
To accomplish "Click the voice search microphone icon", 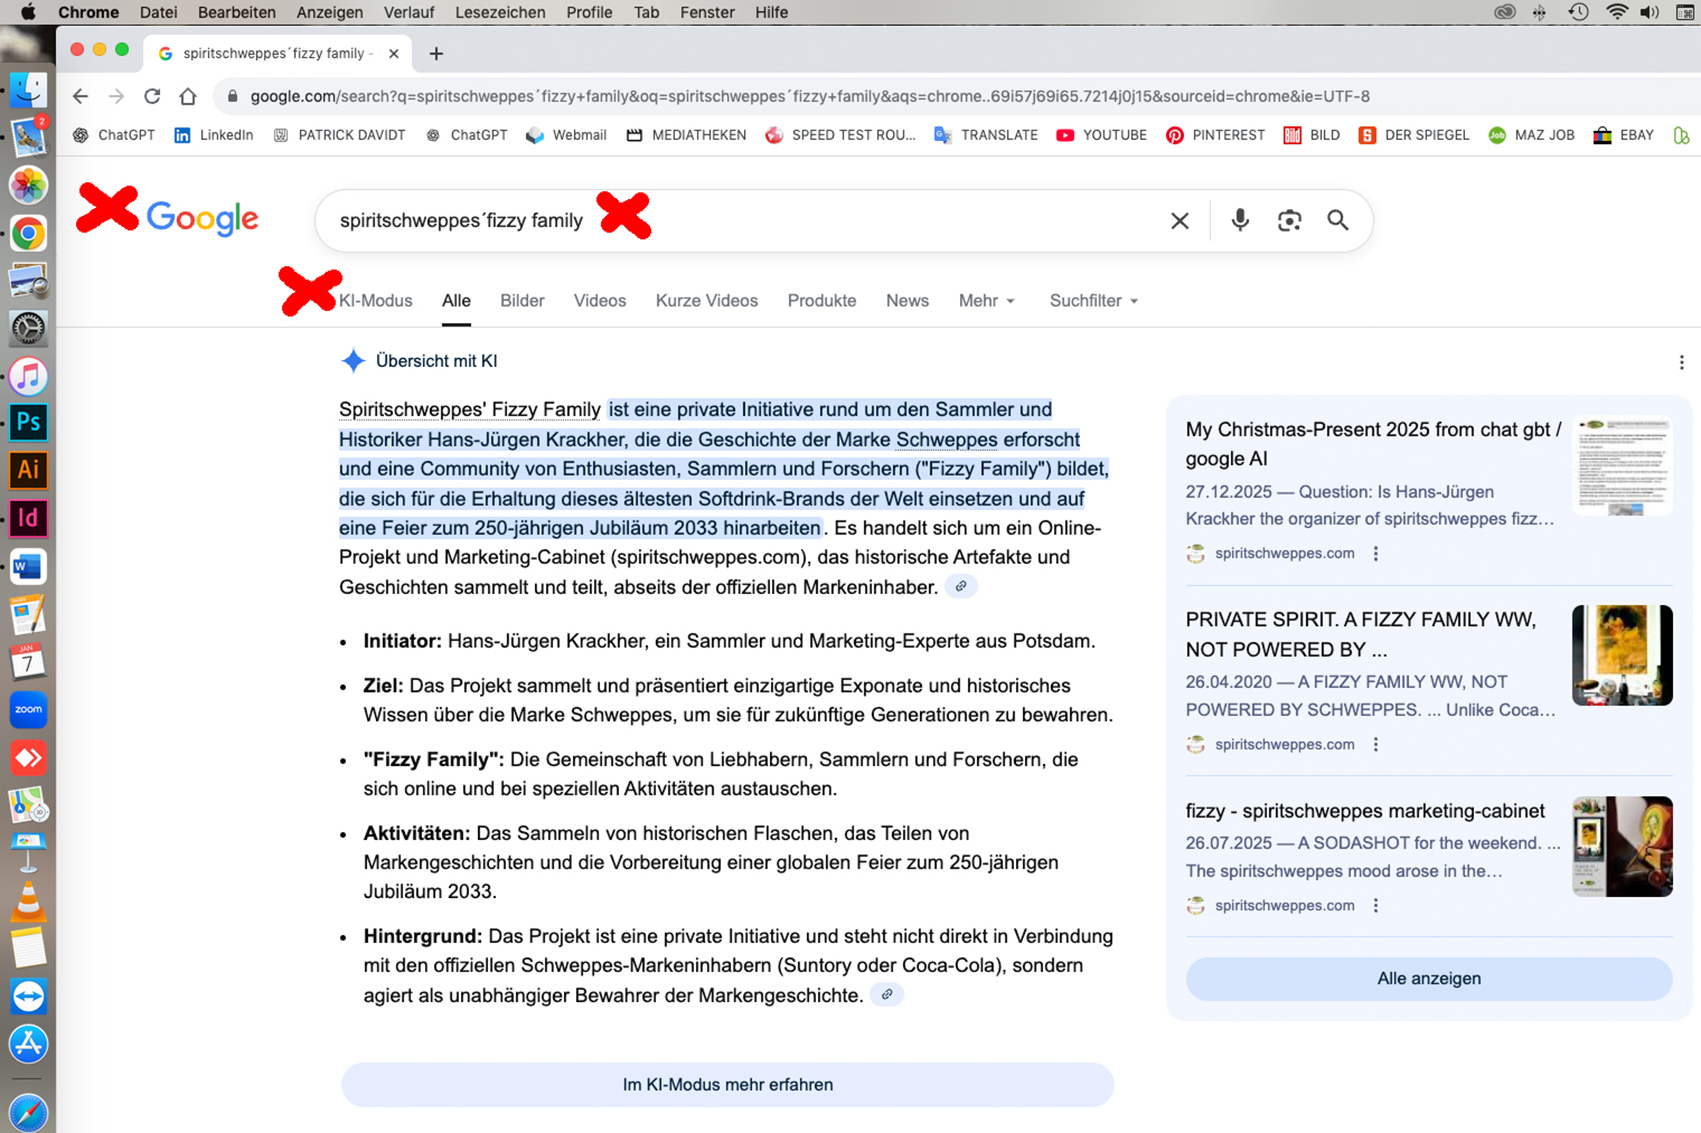I will tap(1240, 220).
